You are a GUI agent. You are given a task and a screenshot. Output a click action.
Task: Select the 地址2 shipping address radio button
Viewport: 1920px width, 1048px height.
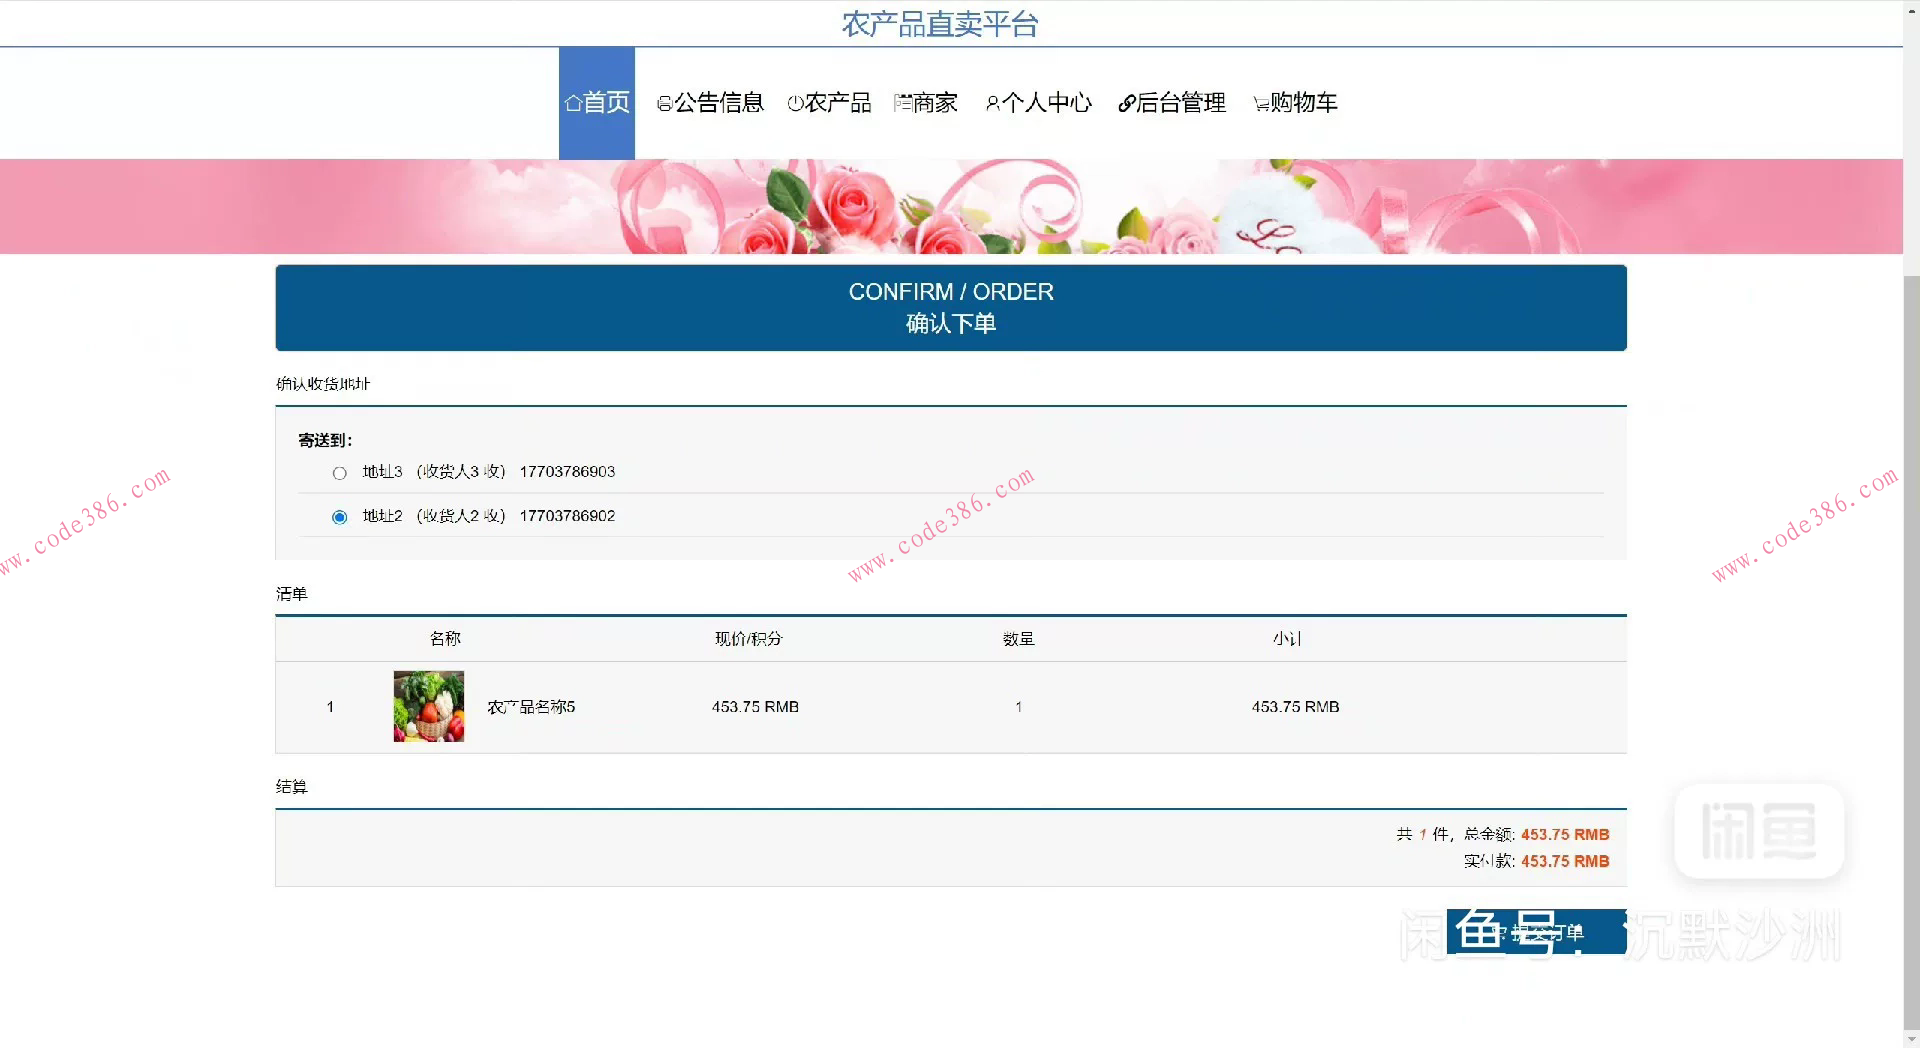pyautogui.click(x=339, y=516)
